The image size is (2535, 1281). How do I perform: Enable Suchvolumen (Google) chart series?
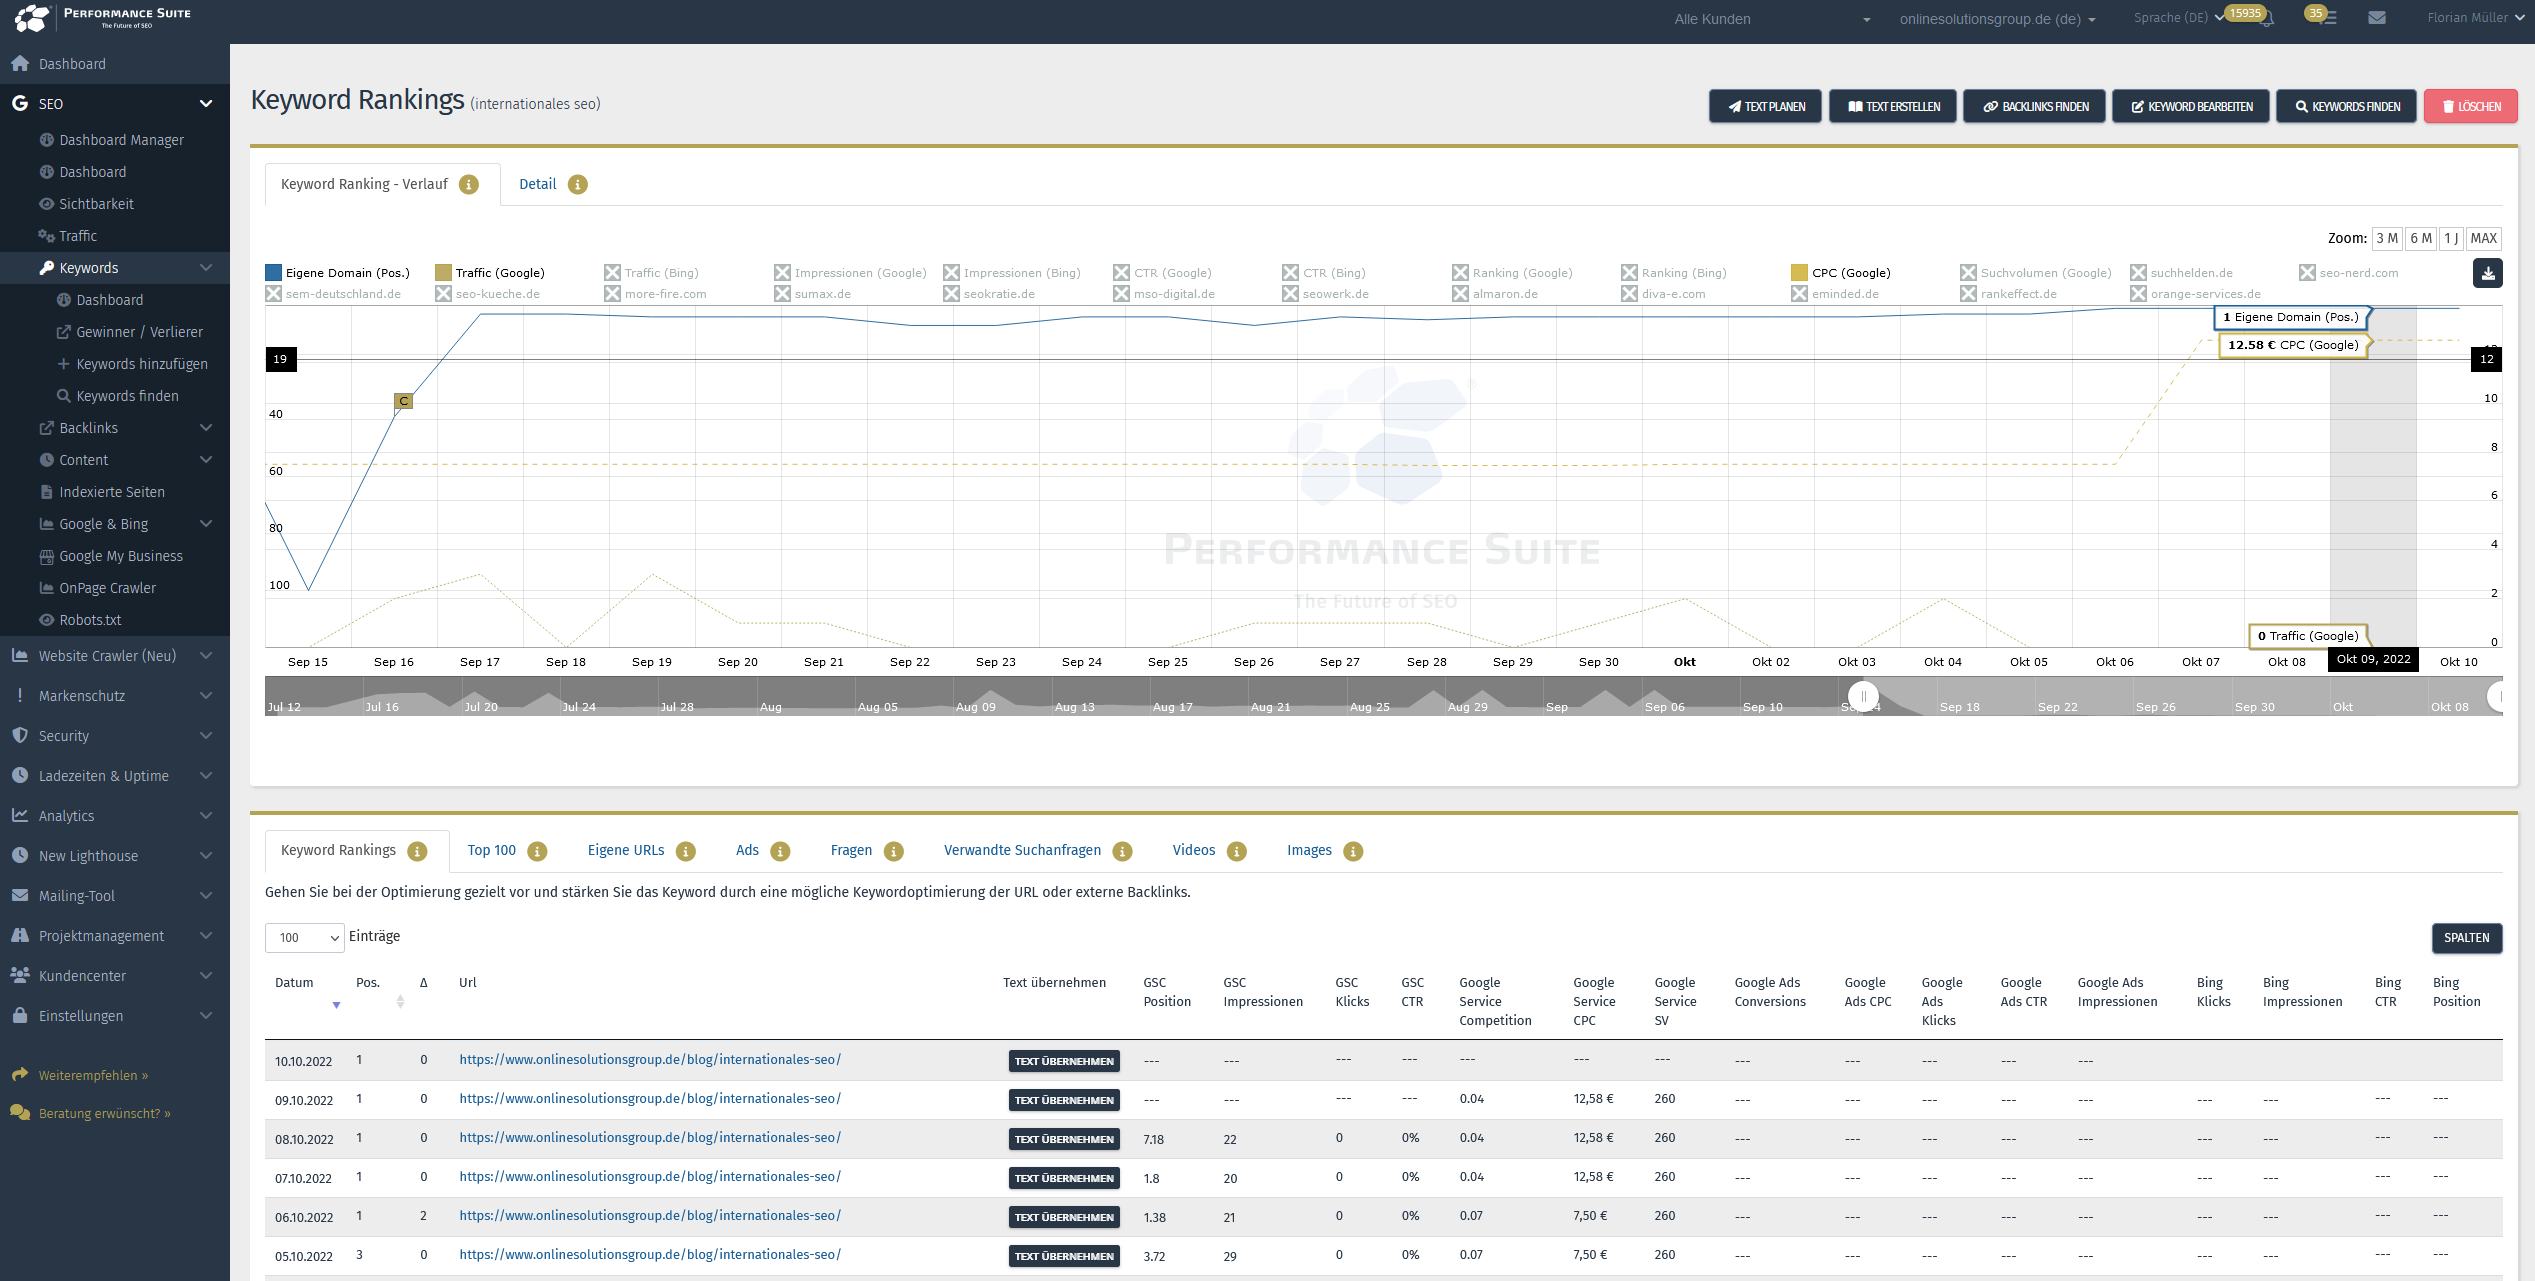(x=2036, y=273)
